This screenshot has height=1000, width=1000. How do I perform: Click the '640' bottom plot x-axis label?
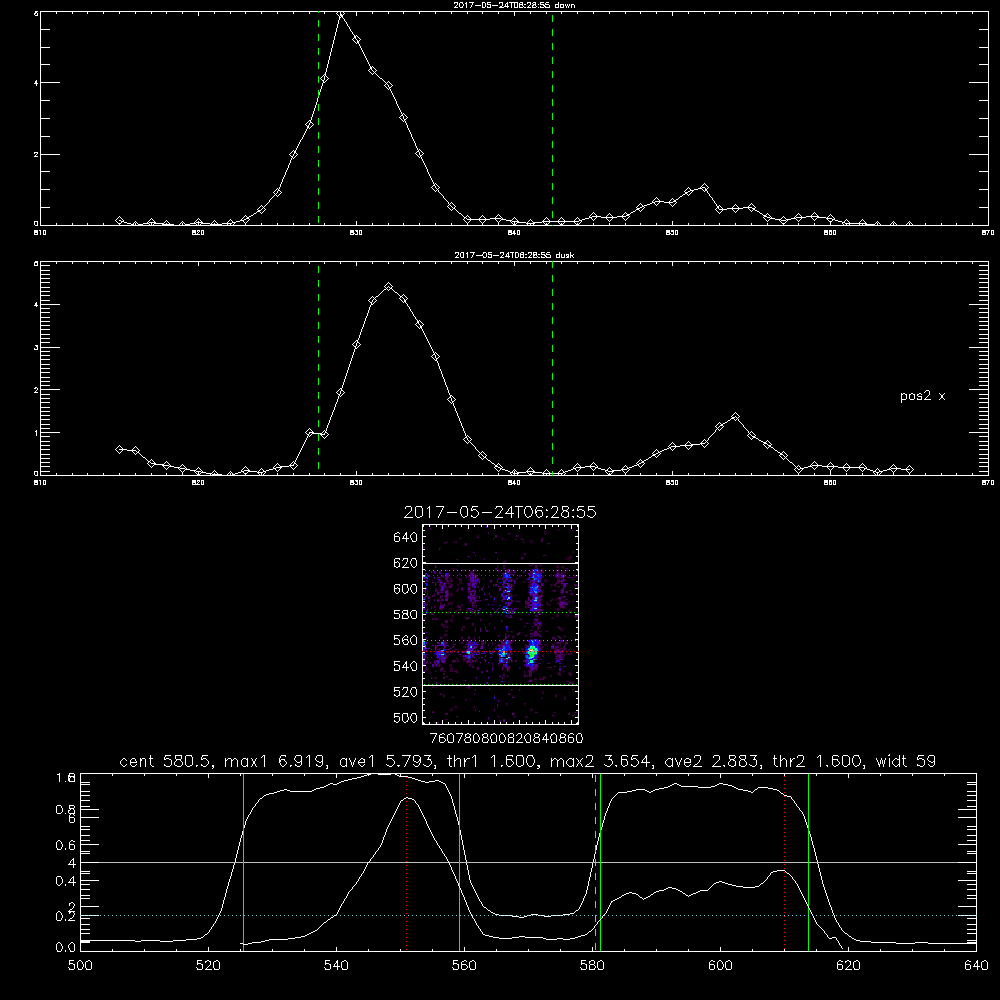coord(976,966)
